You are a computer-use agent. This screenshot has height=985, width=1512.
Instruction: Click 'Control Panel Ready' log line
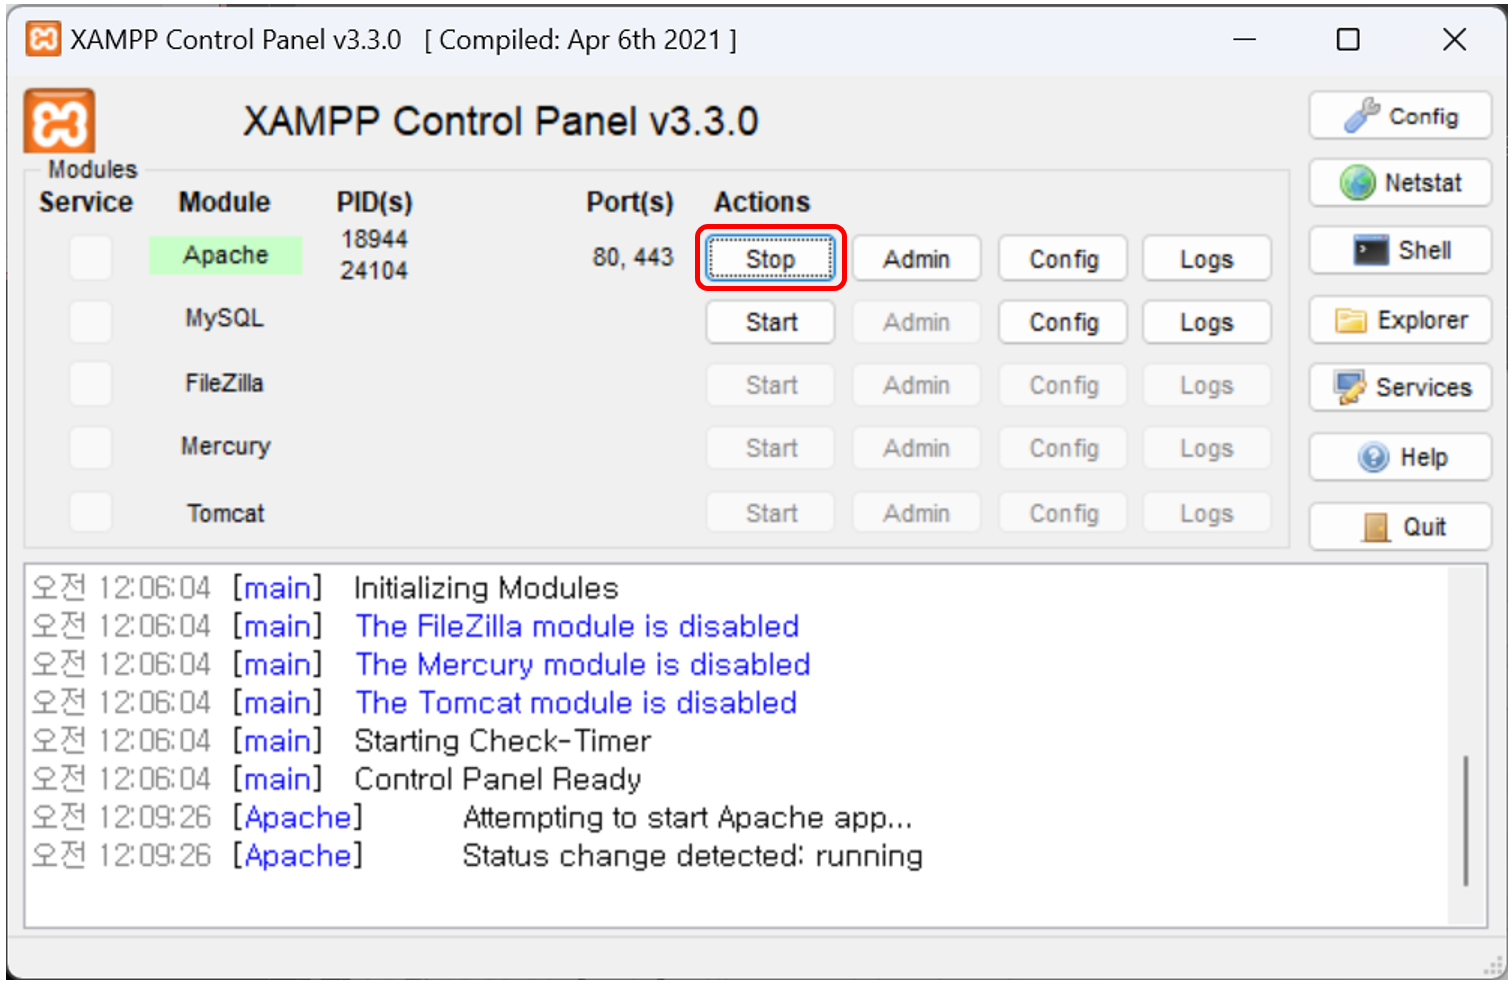497,779
